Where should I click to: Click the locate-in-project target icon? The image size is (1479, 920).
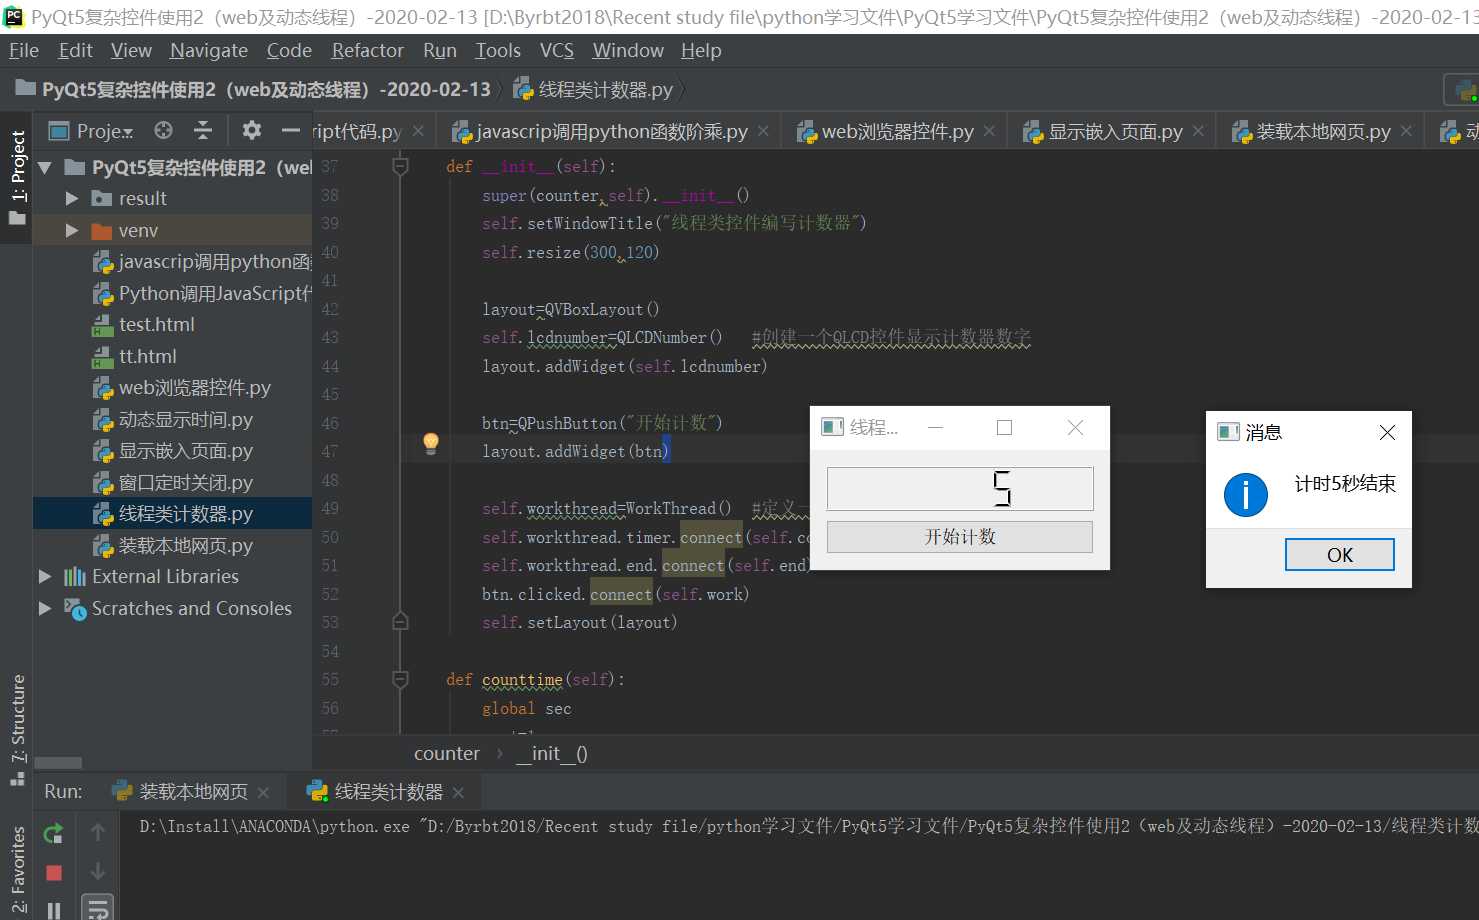point(163,130)
